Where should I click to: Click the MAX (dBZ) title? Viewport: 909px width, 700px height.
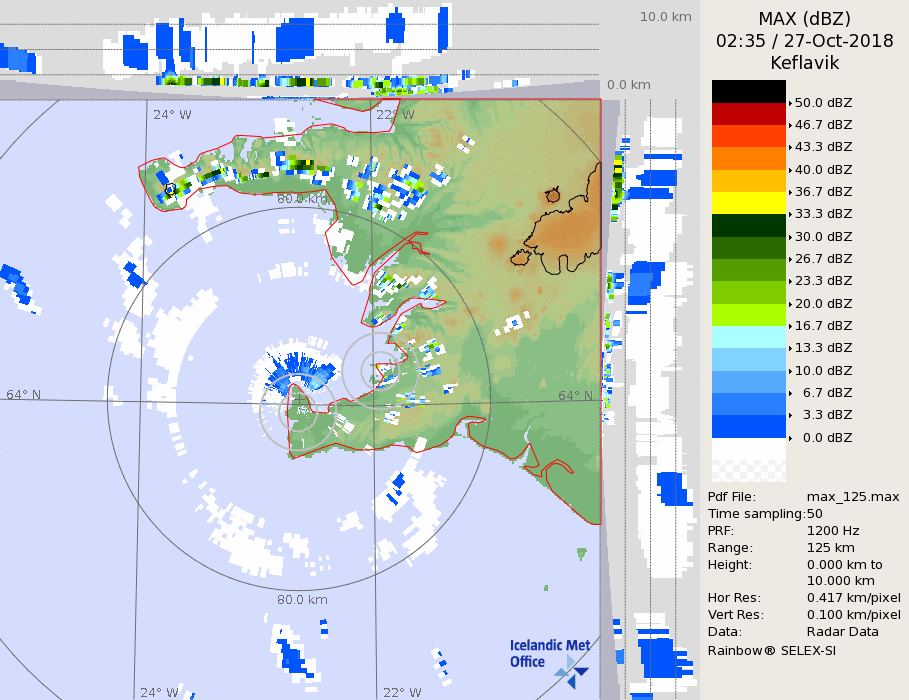point(803,19)
